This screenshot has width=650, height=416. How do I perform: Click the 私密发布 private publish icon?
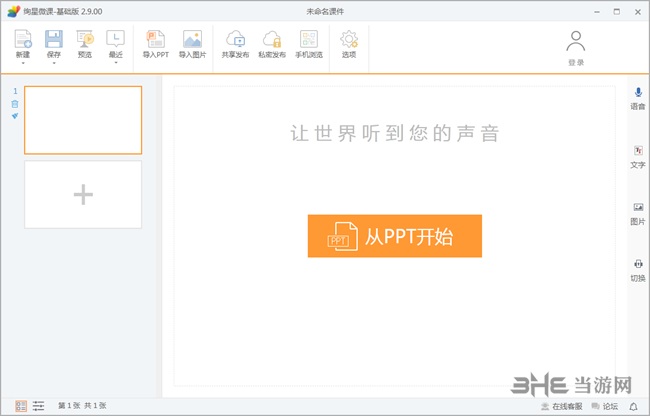click(x=272, y=39)
